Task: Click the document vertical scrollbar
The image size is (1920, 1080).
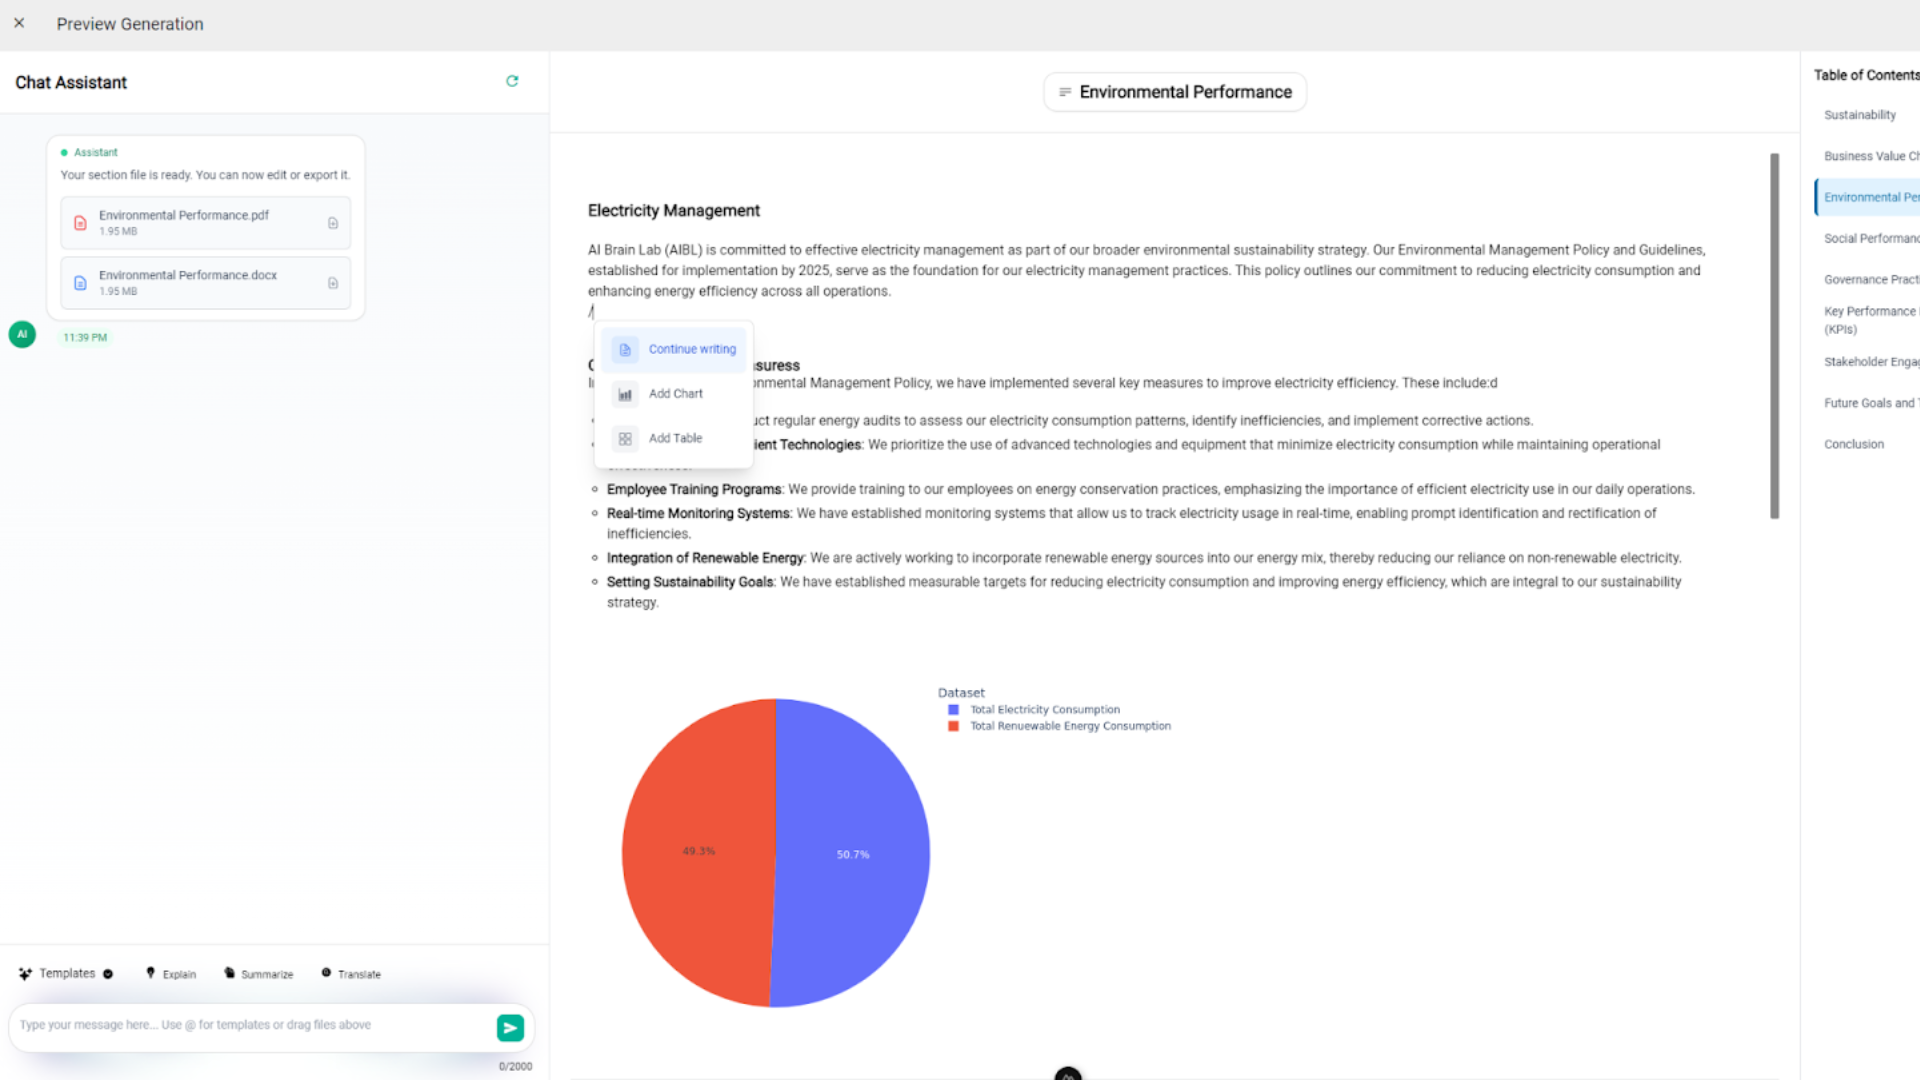Action: click(x=1774, y=335)
